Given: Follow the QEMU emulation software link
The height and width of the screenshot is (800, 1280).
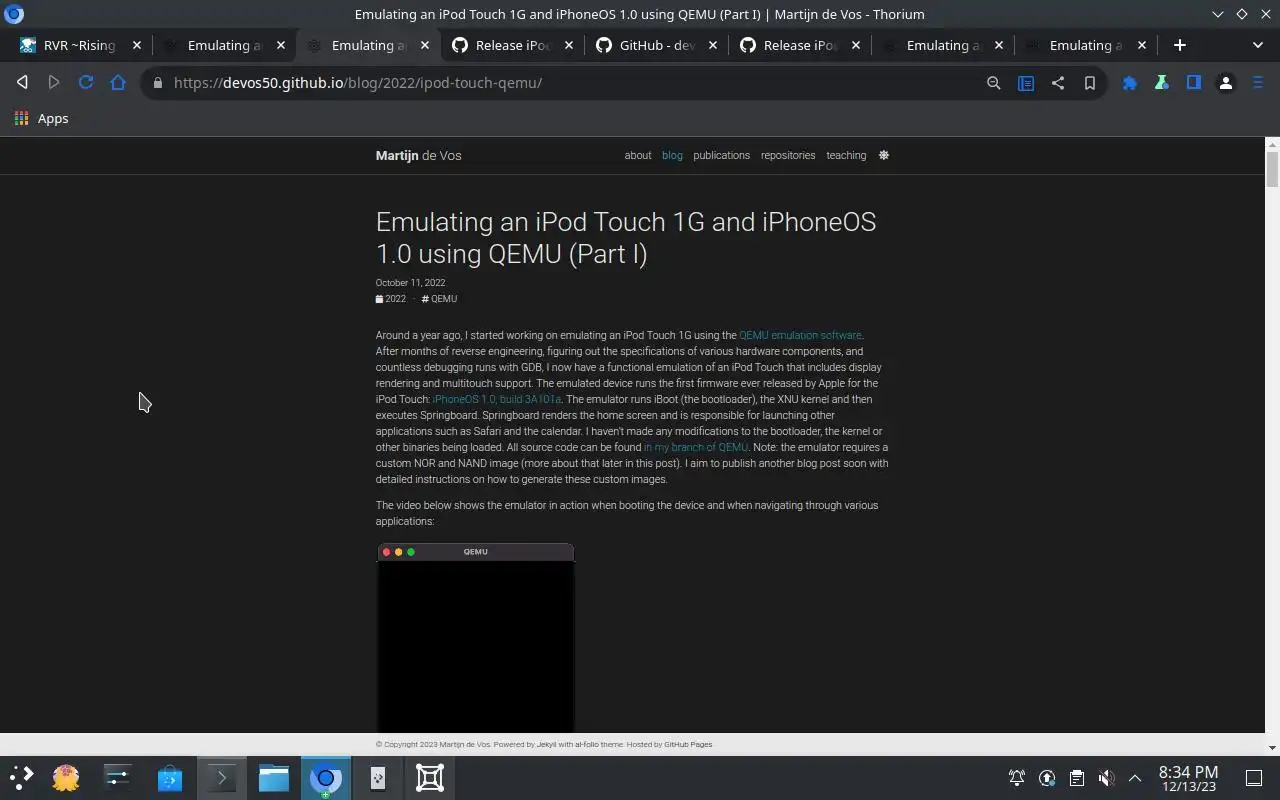Looking at the screenshot, I should (800, 335).
